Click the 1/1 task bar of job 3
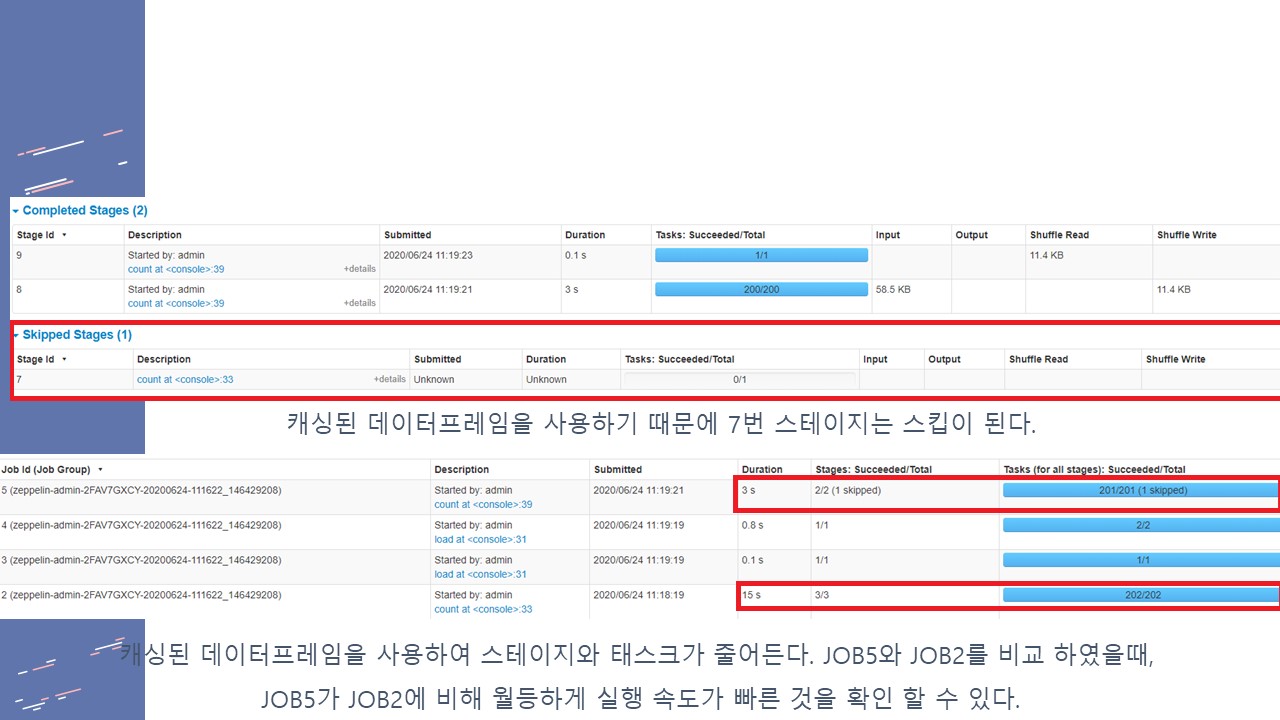 1141,560
